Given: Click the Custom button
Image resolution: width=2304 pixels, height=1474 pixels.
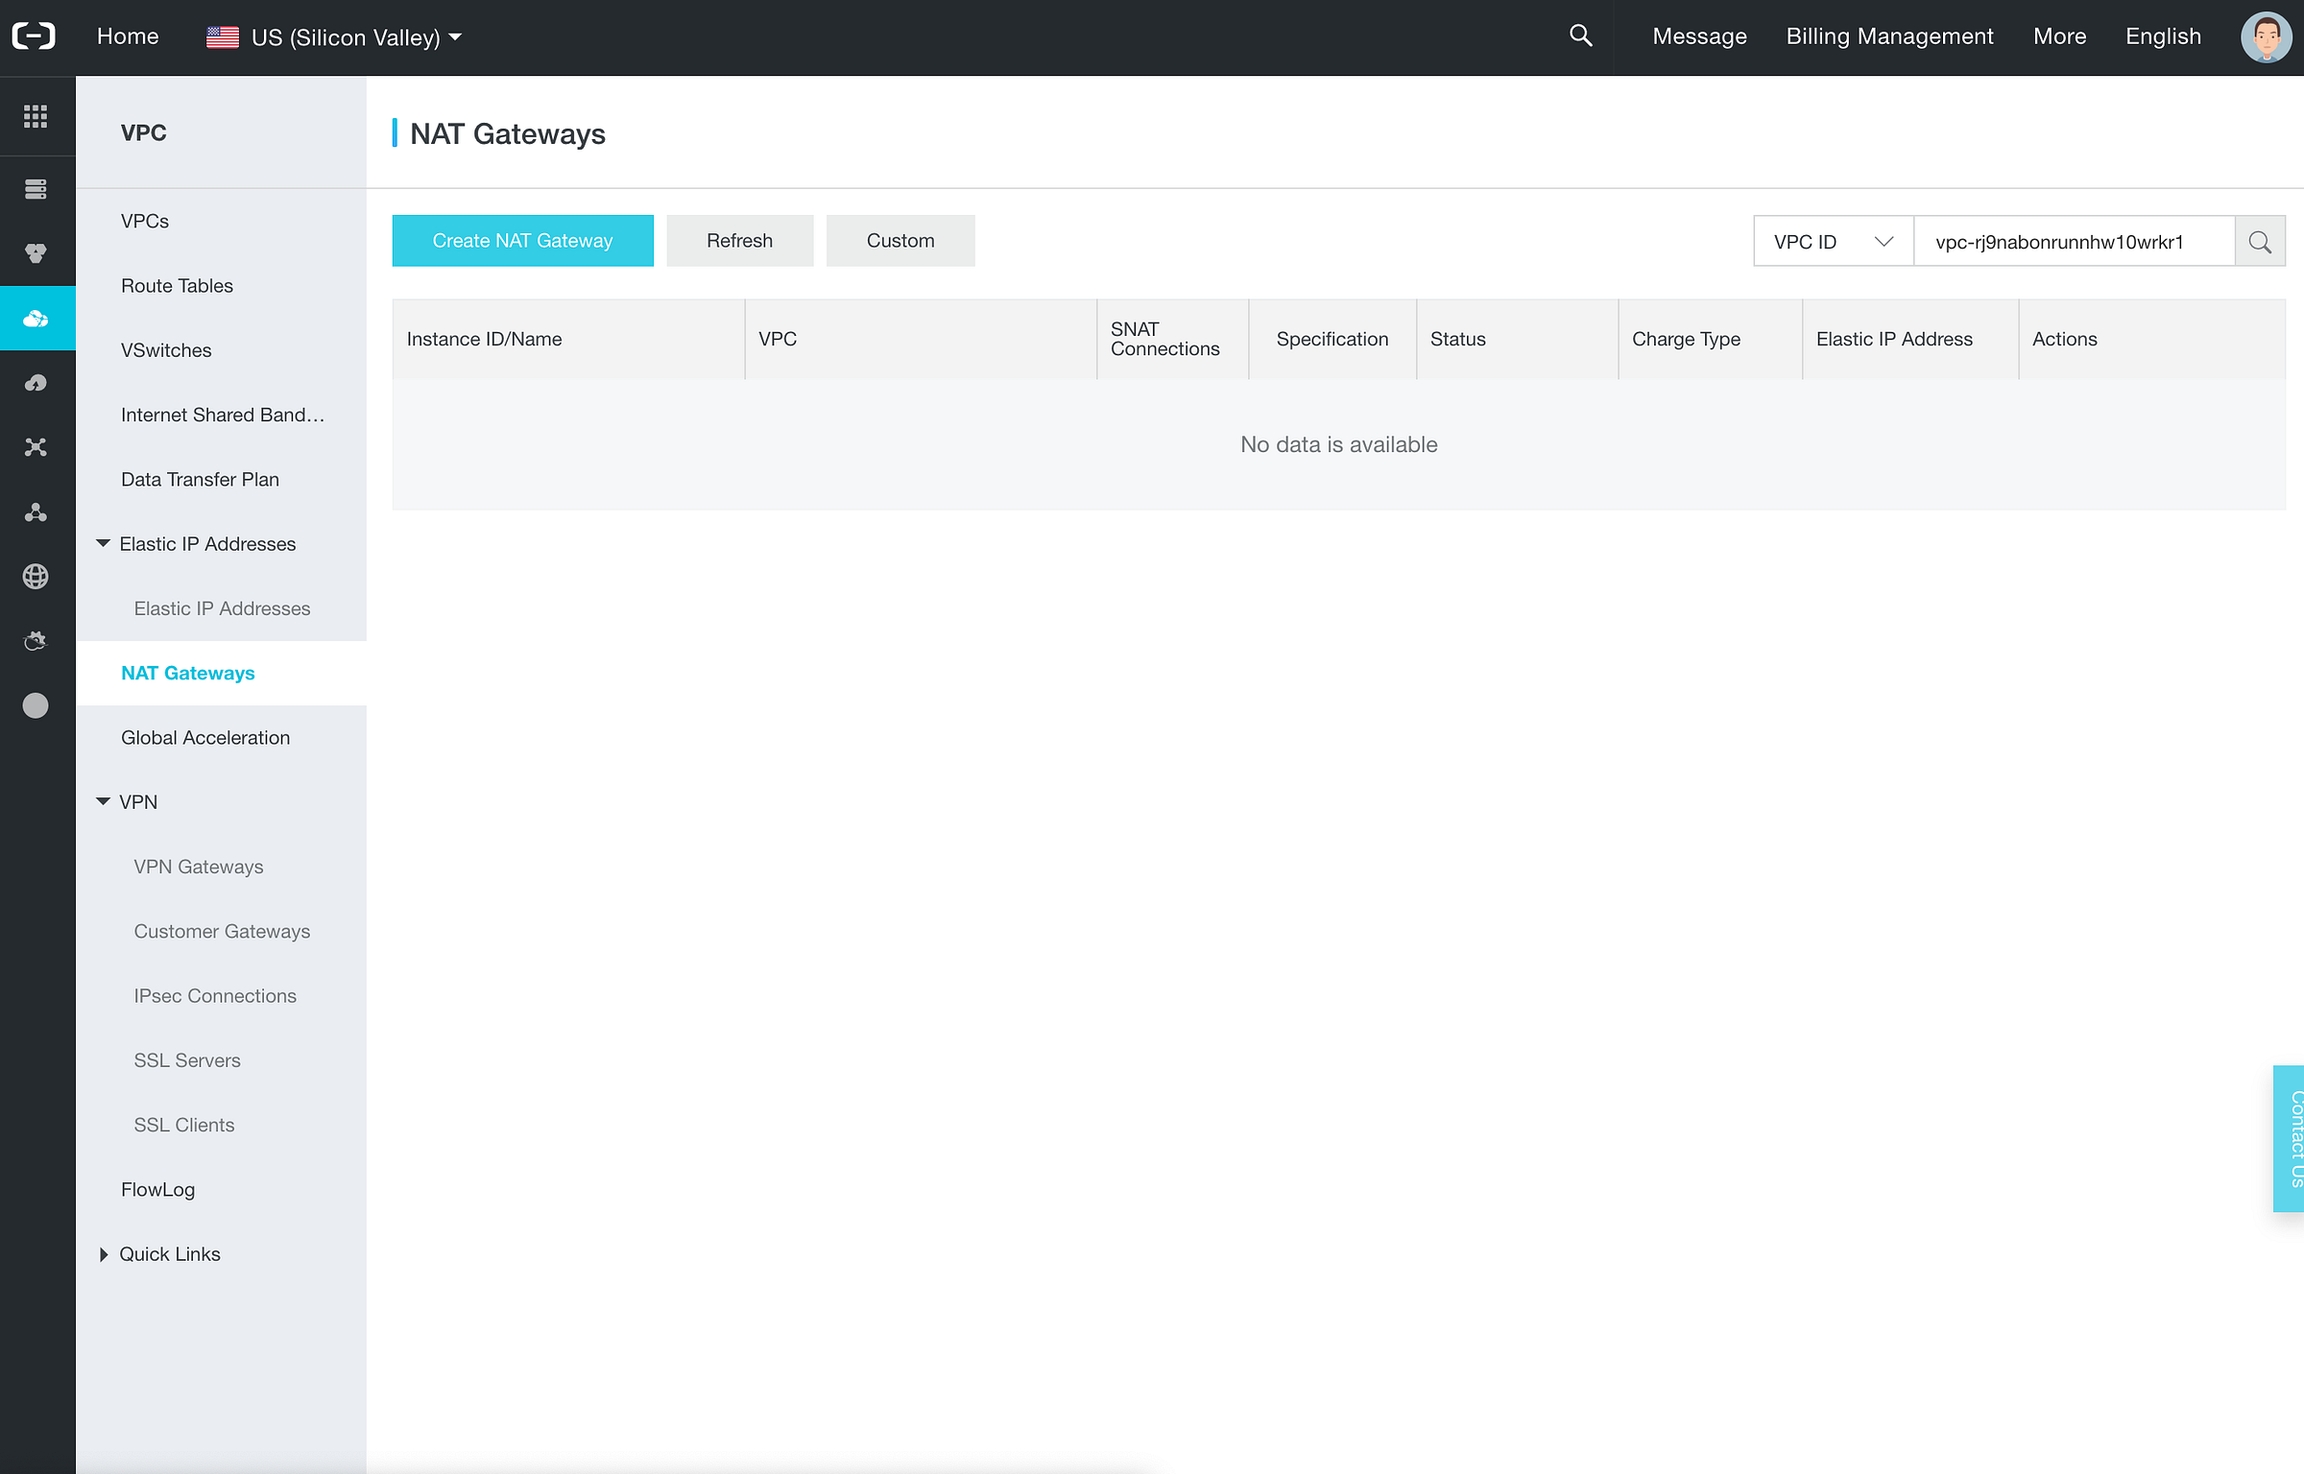Looking at the screenshot, I should [x=901, y=241].
